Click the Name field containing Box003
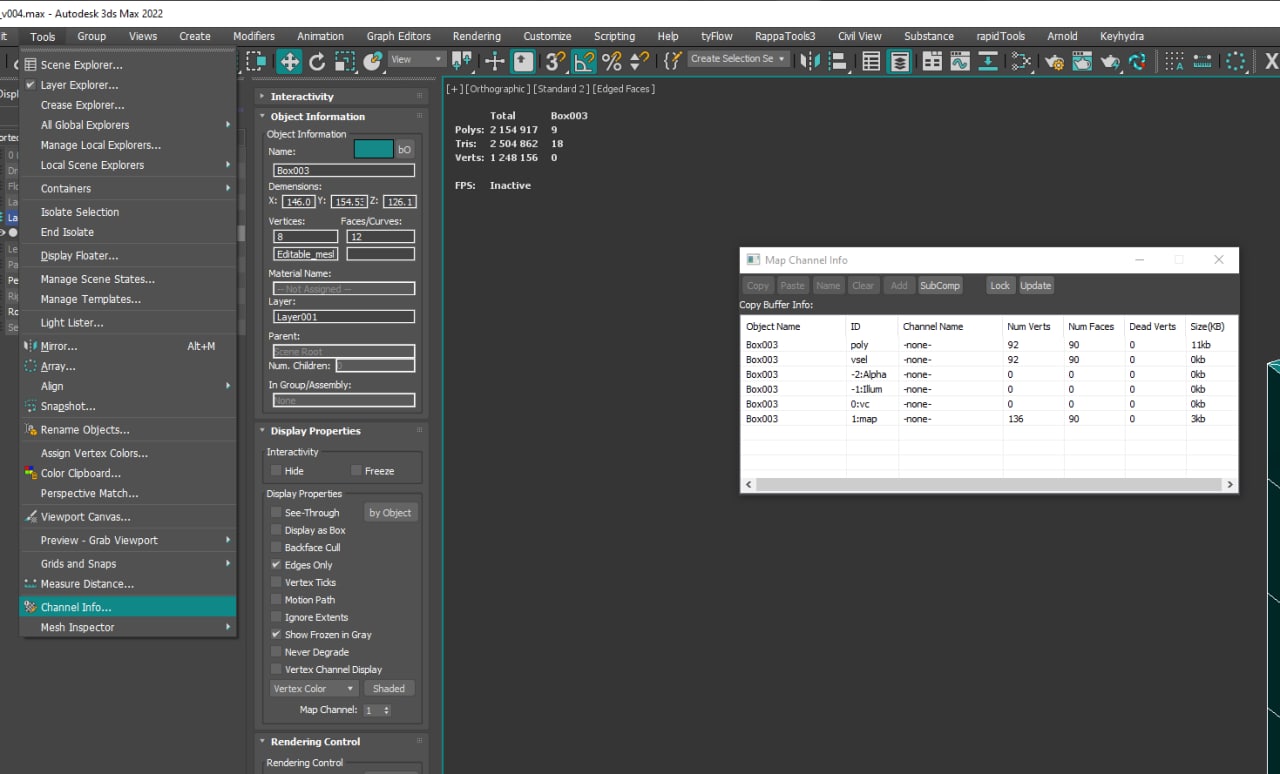This screenshot has width=1280, height=774. [344, 171]
